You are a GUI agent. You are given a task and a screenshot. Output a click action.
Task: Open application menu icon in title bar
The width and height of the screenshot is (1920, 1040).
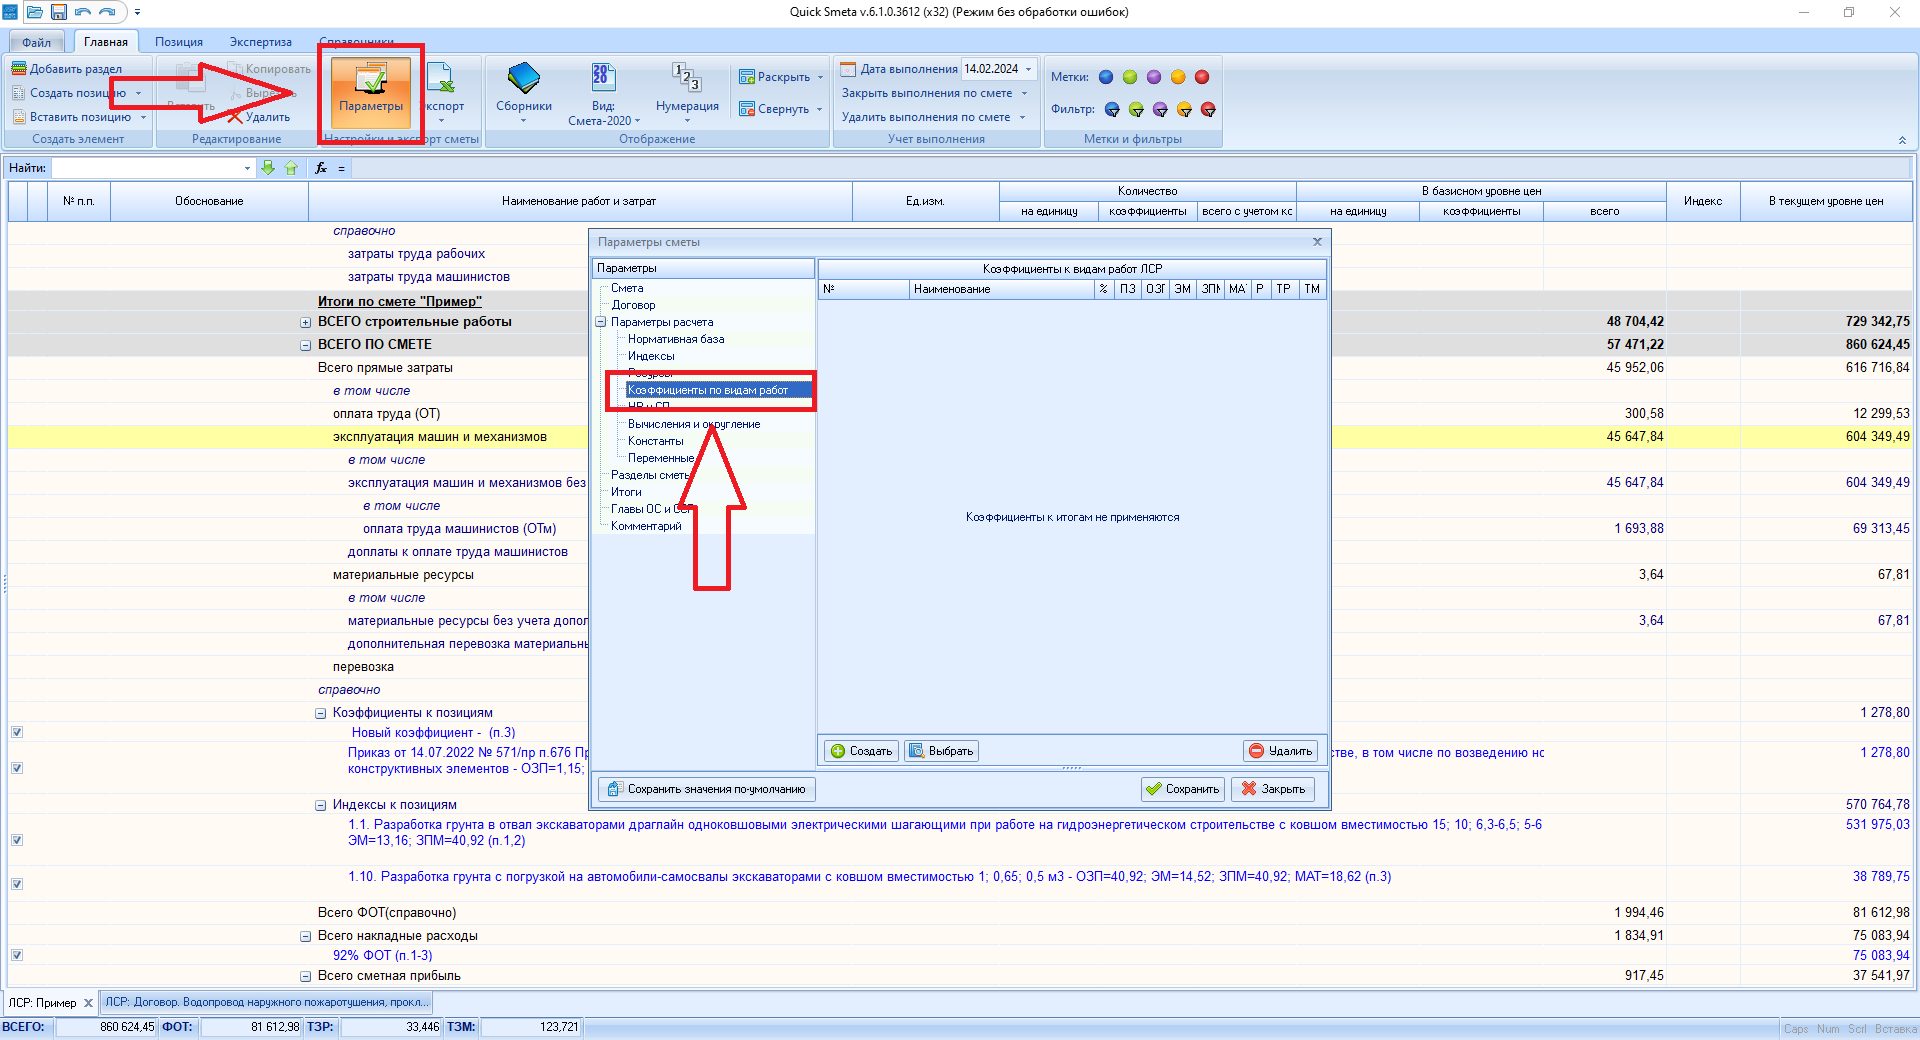click(x=10, y=12)
